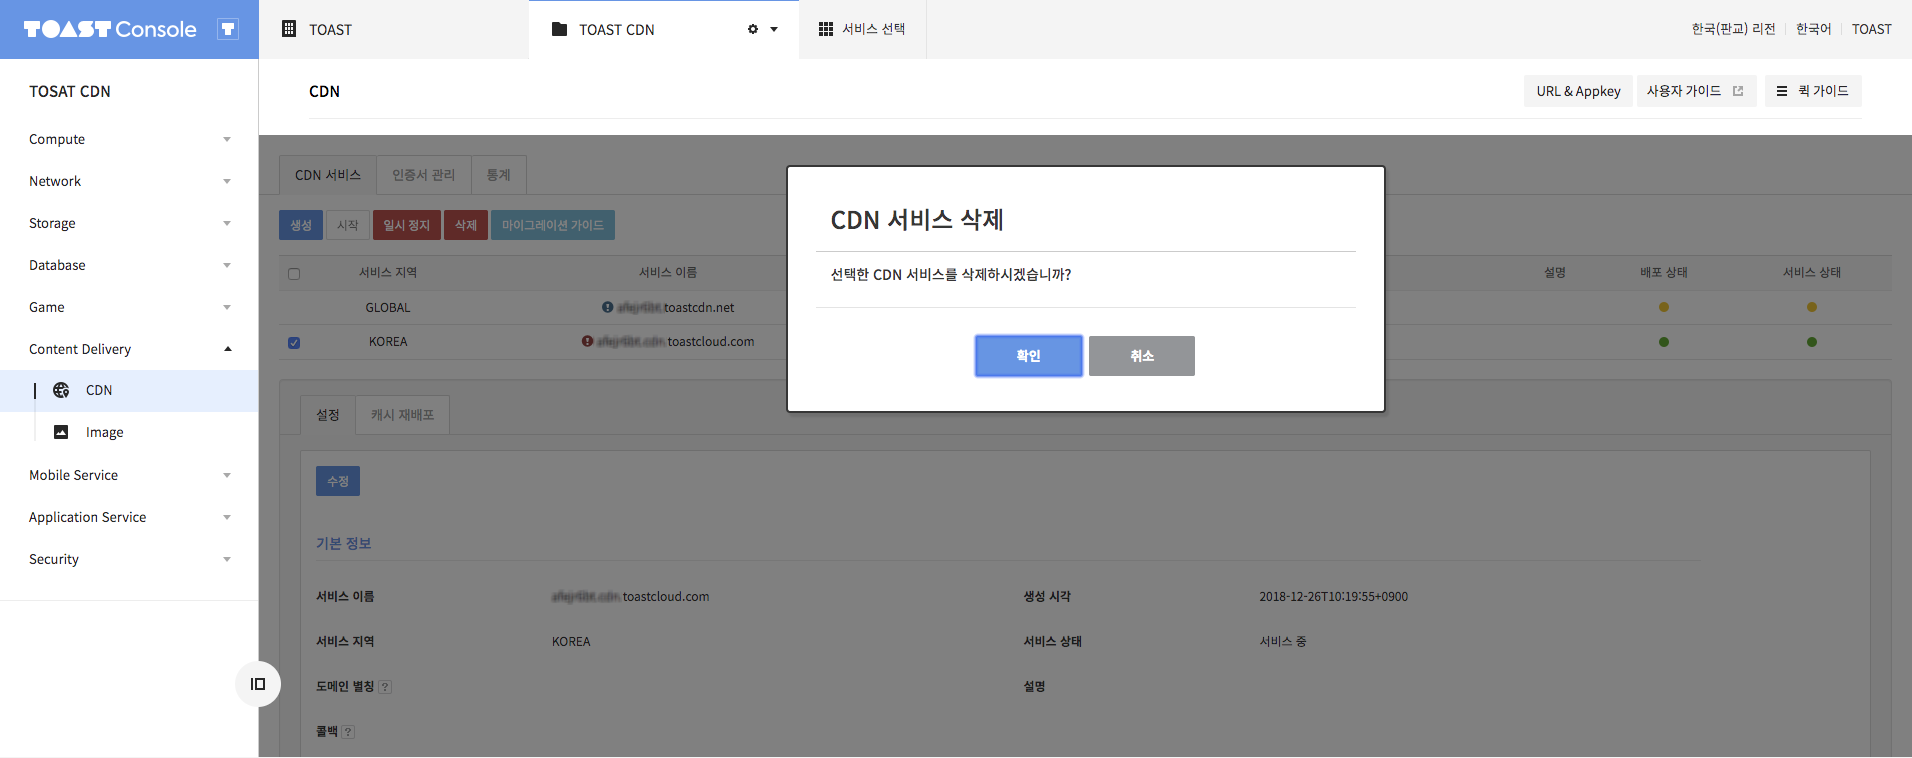Click the GLOBAL service region cell
Image resolution: width=1912 pixels, height=758 pixels.
click(388, 308)
